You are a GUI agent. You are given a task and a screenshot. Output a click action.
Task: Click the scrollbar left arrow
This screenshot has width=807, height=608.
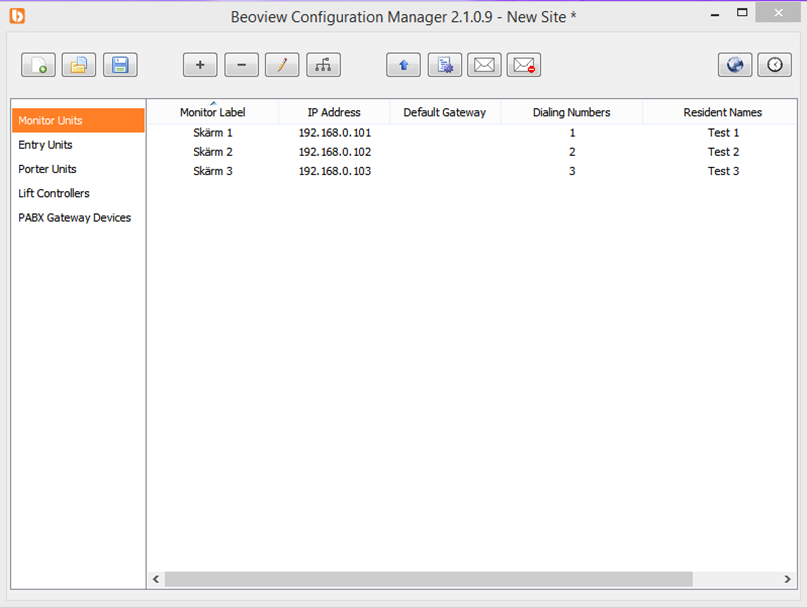coord(156,579)
